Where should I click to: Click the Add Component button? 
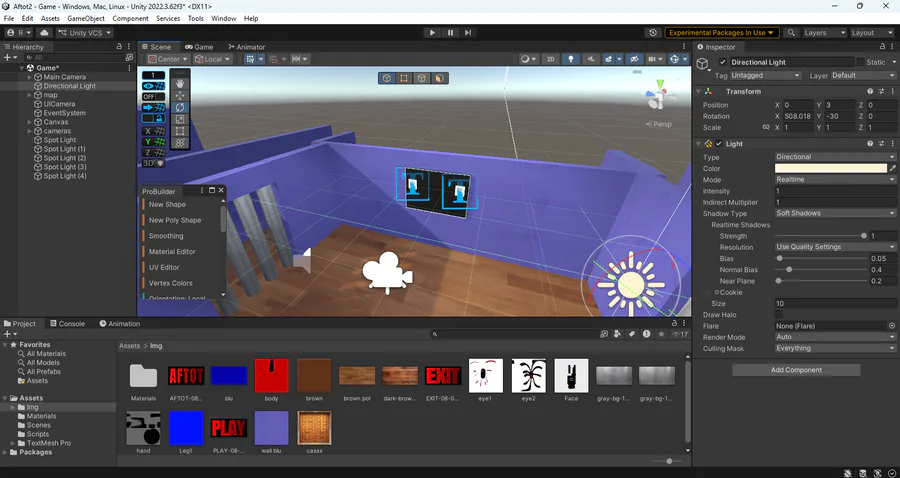[x=796, y=370]
